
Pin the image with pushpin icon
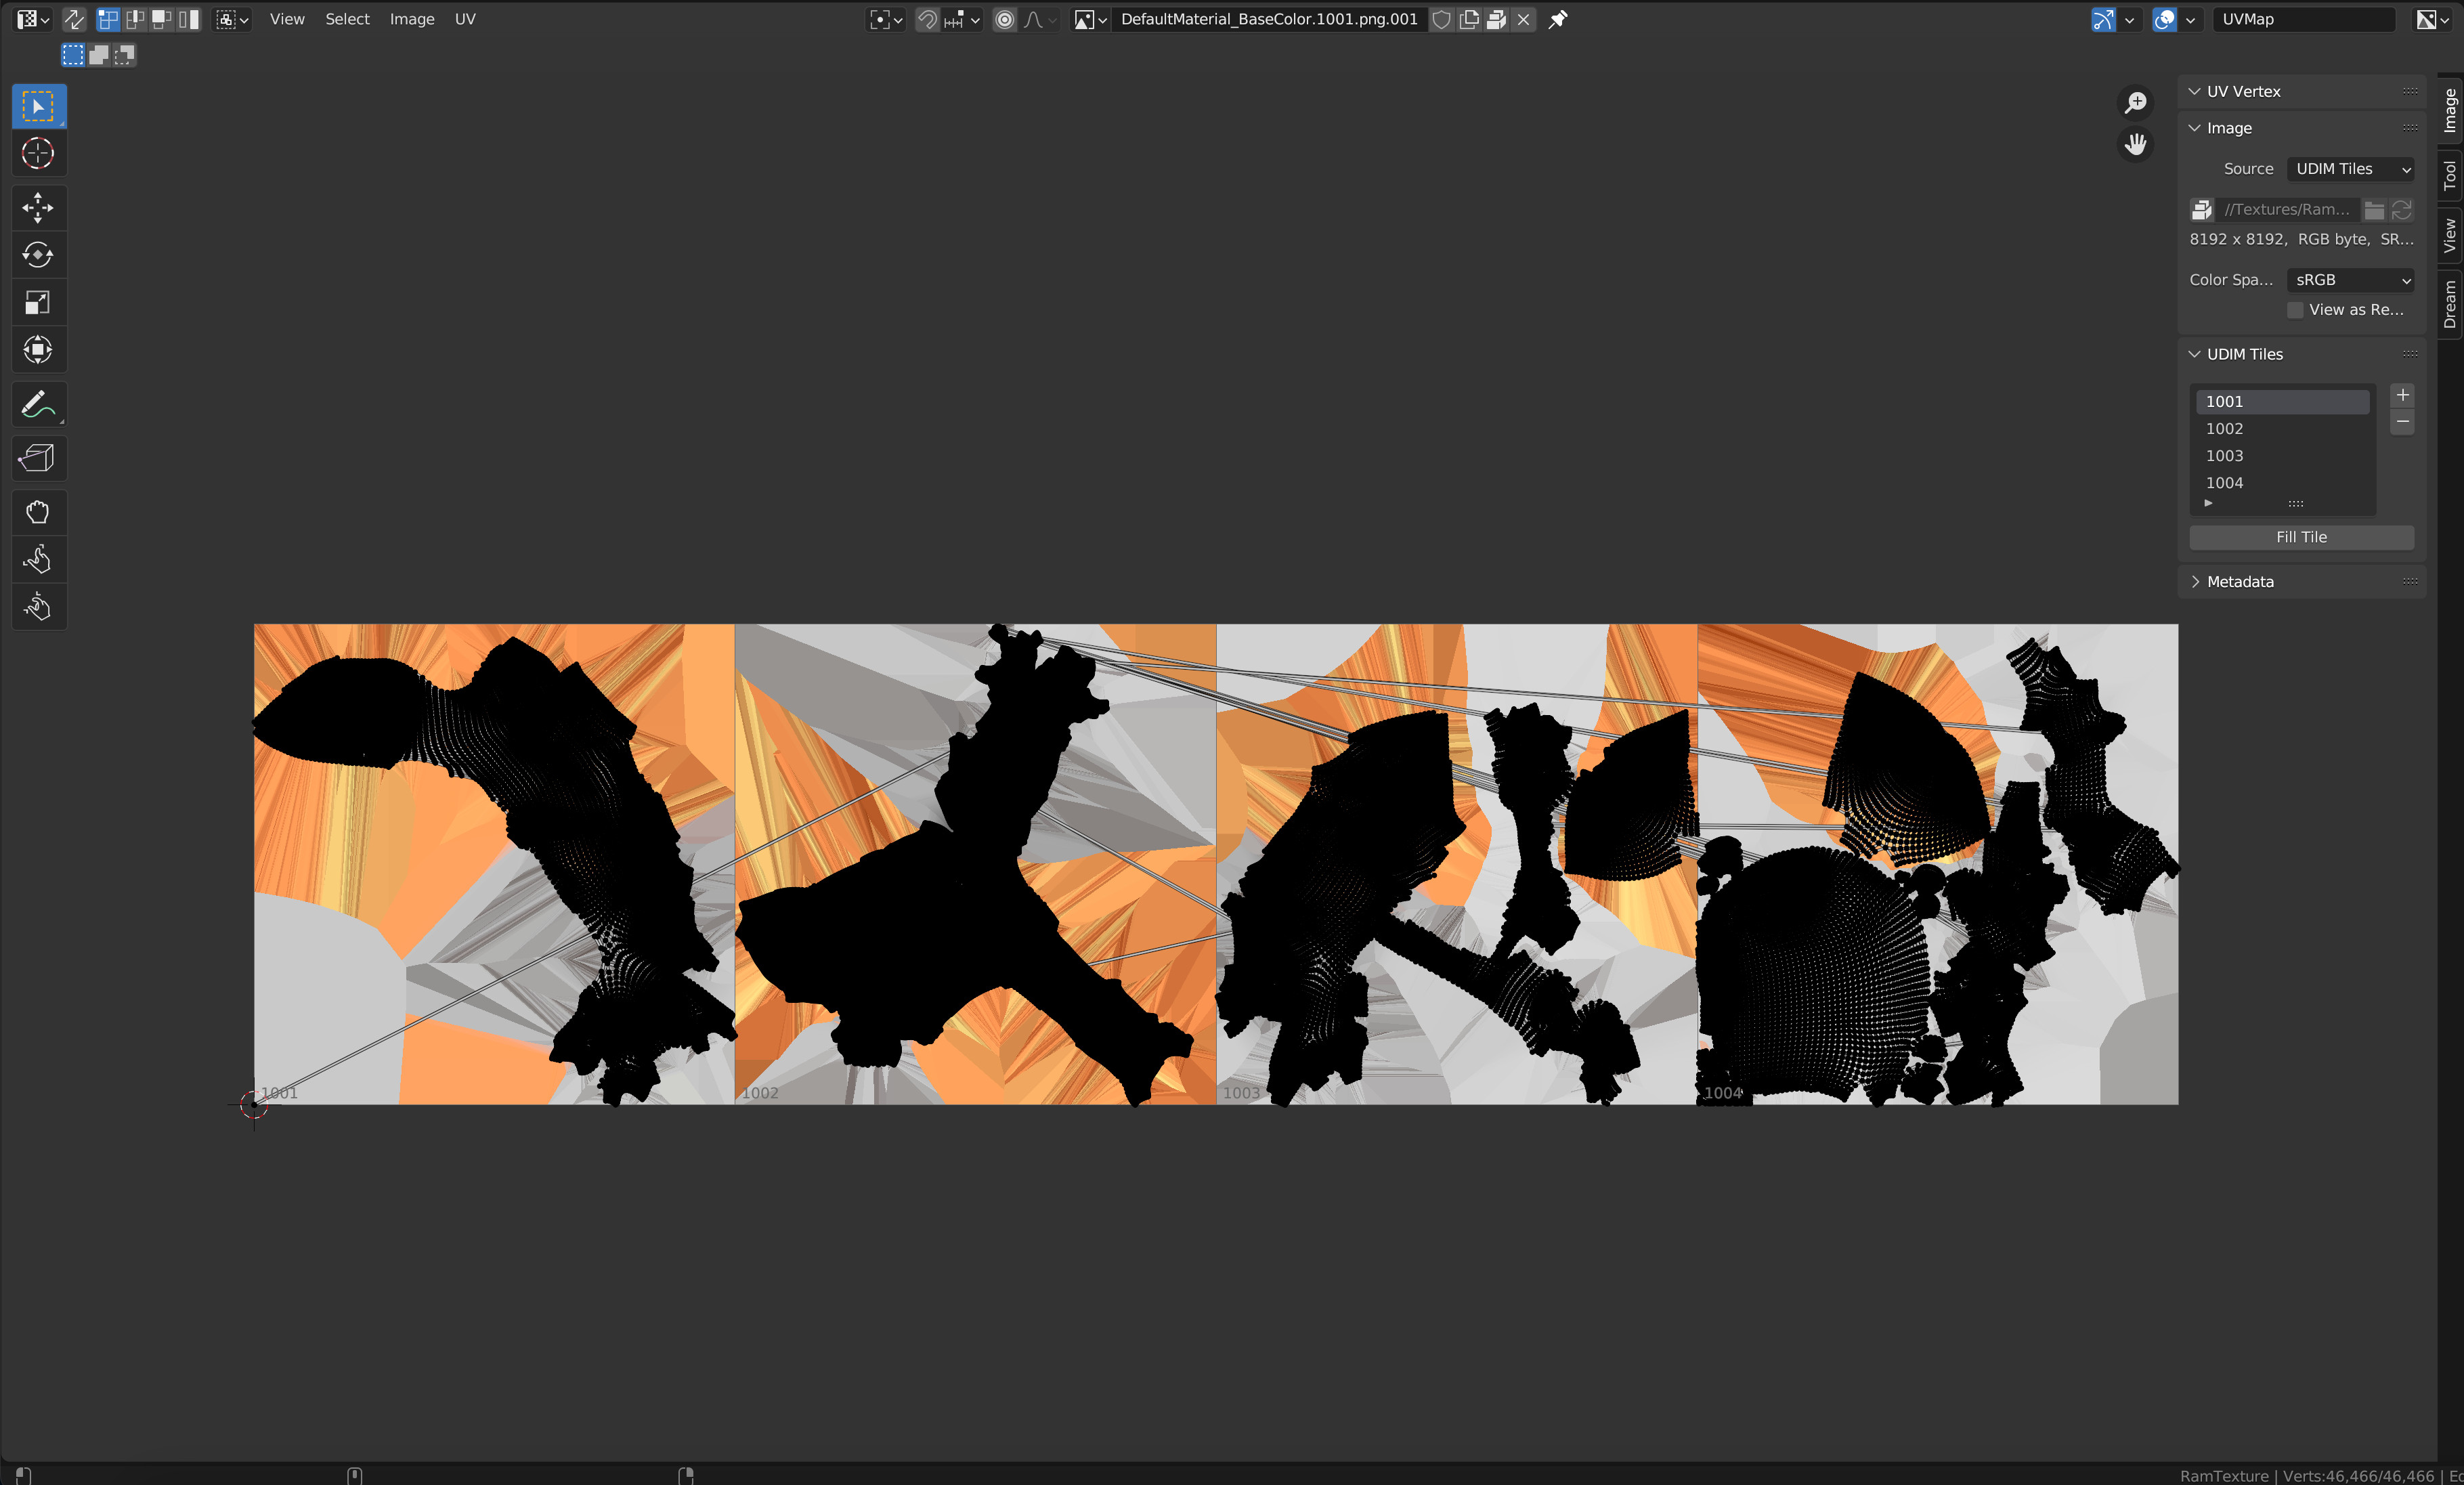[1558, 19]
